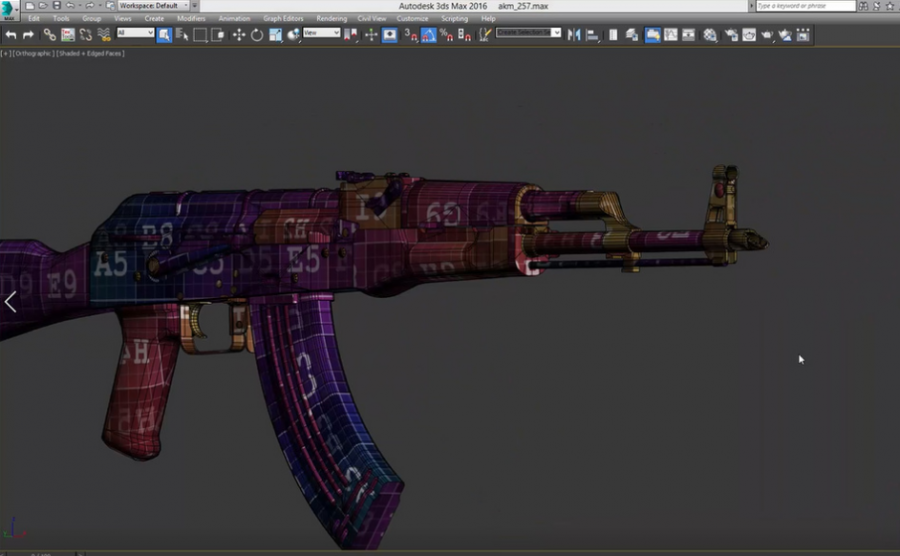Open the Customize menu
Screen dimensions: 900x556
pos(412,18)
